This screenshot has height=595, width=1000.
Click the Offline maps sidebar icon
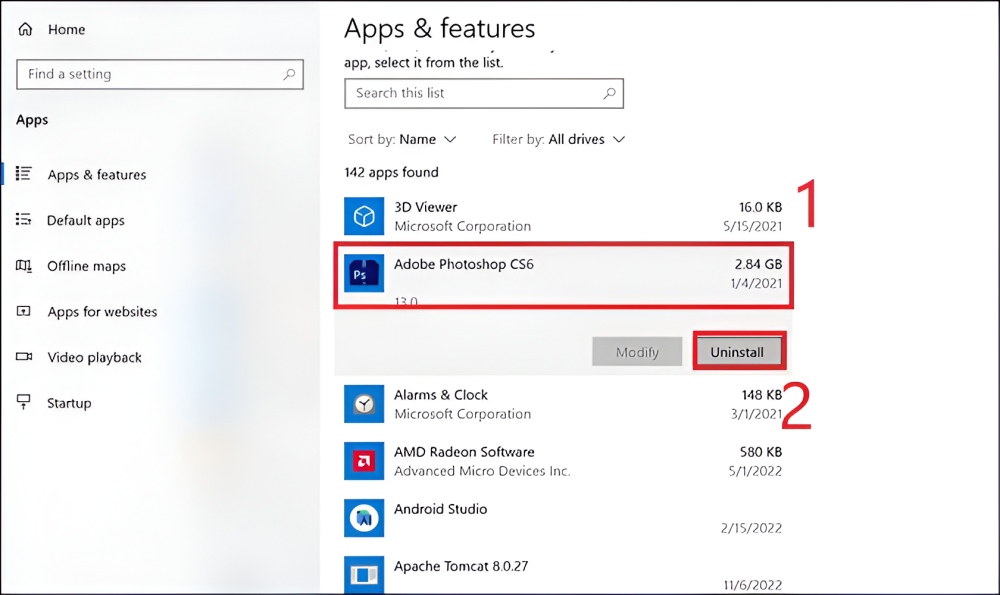(24, 266)
